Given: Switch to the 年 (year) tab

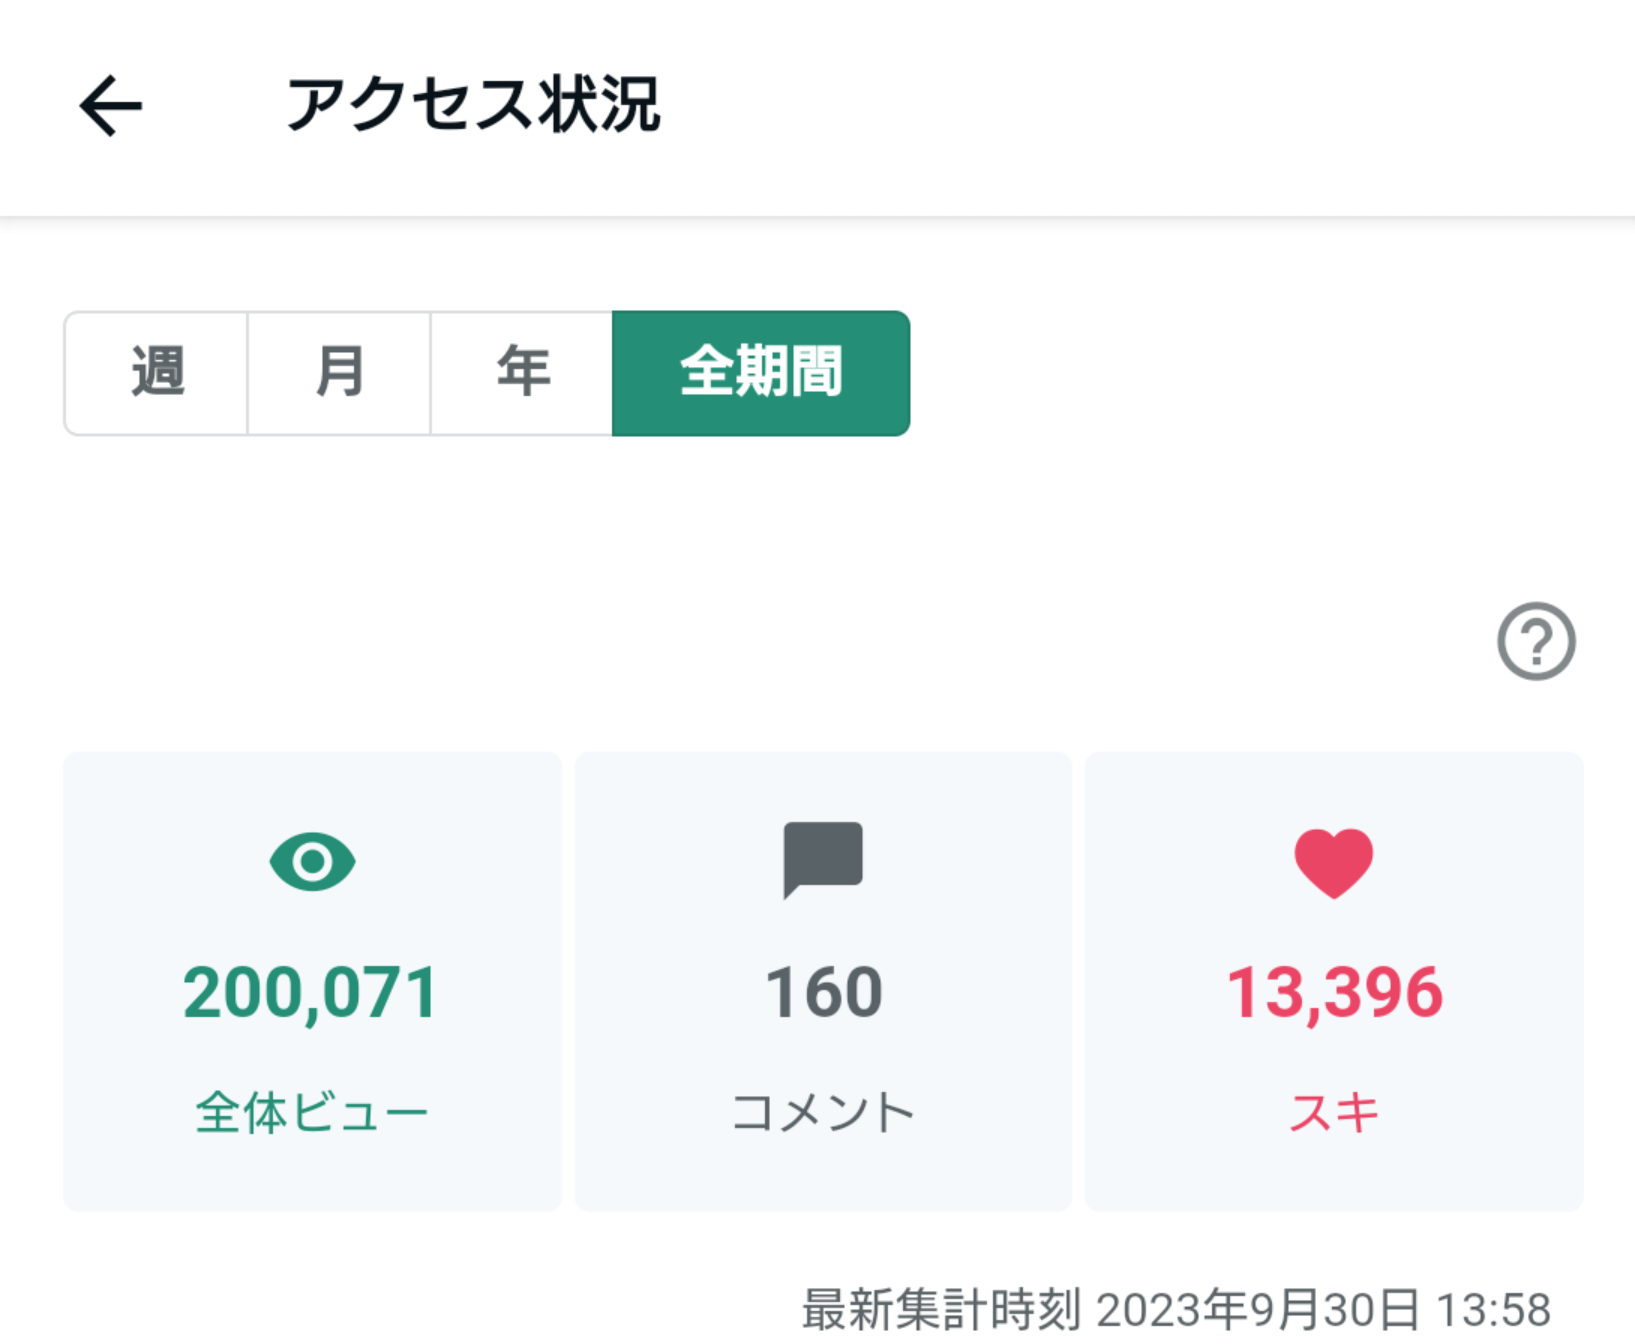Looking at the screenshot, I should tap(522, 373).
